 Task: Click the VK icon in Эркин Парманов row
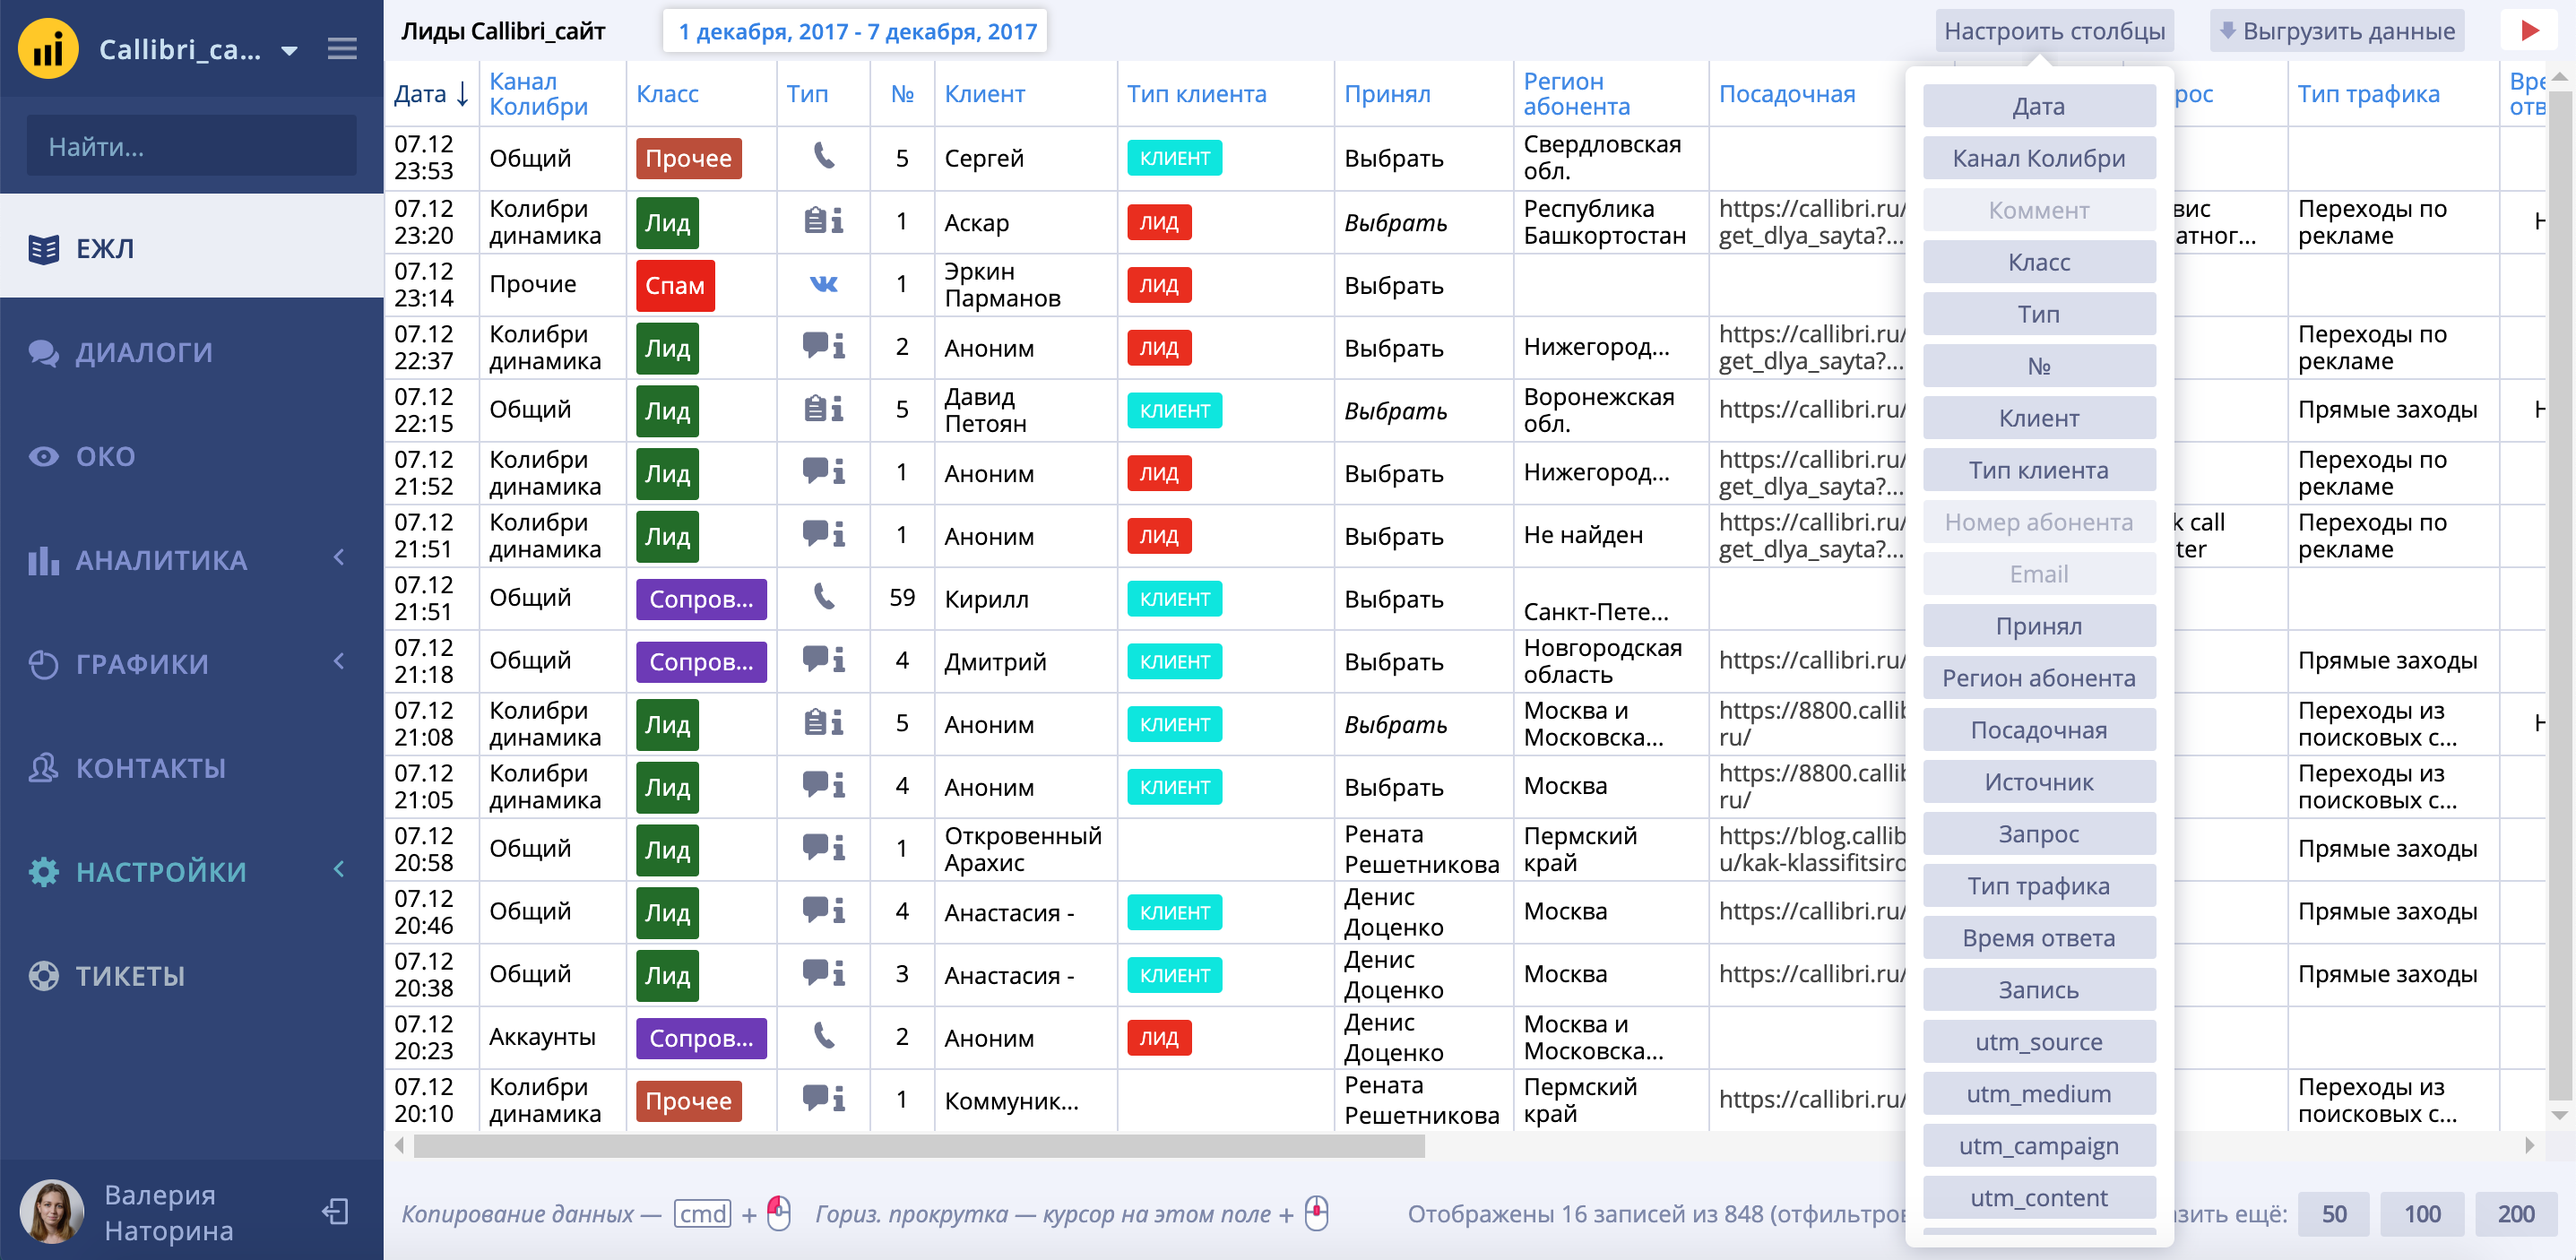point(823,285)
